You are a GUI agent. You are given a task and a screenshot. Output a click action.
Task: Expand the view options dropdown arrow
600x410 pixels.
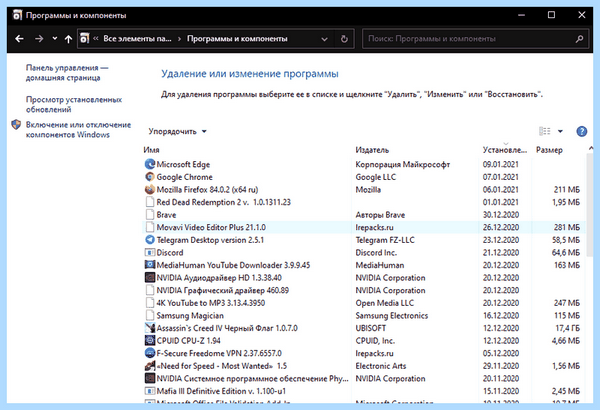[560, 131]
